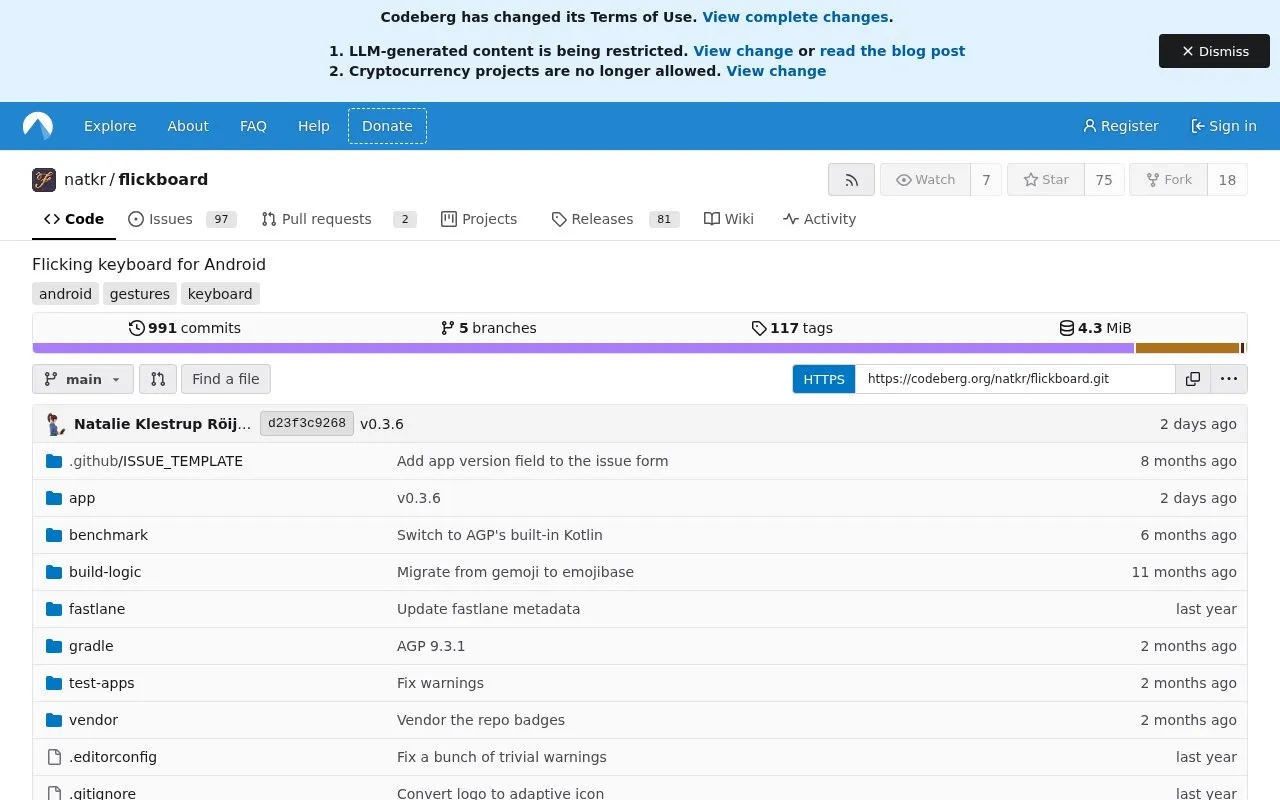Click the build-logic folder icon

coord(54,572)
